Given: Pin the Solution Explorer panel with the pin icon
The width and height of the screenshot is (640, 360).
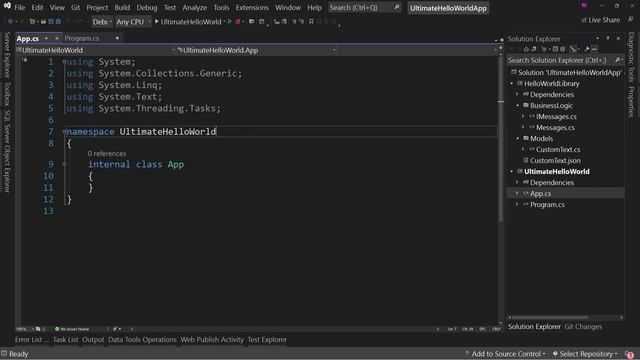Looking at the screenshot, I should point(608,38).
